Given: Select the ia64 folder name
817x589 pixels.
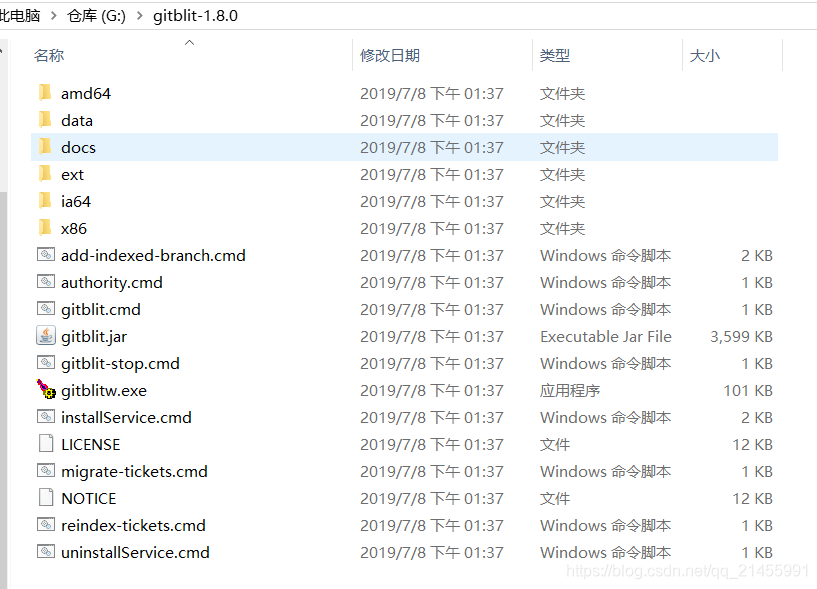Looking at the screenshot, I should pos(76,201).
